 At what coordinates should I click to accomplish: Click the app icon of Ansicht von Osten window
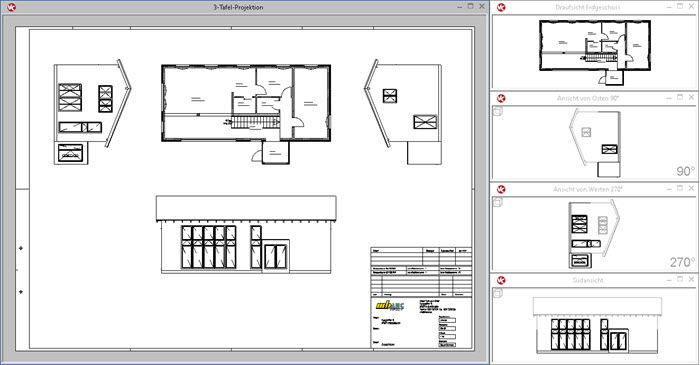[x=501, y=98]
